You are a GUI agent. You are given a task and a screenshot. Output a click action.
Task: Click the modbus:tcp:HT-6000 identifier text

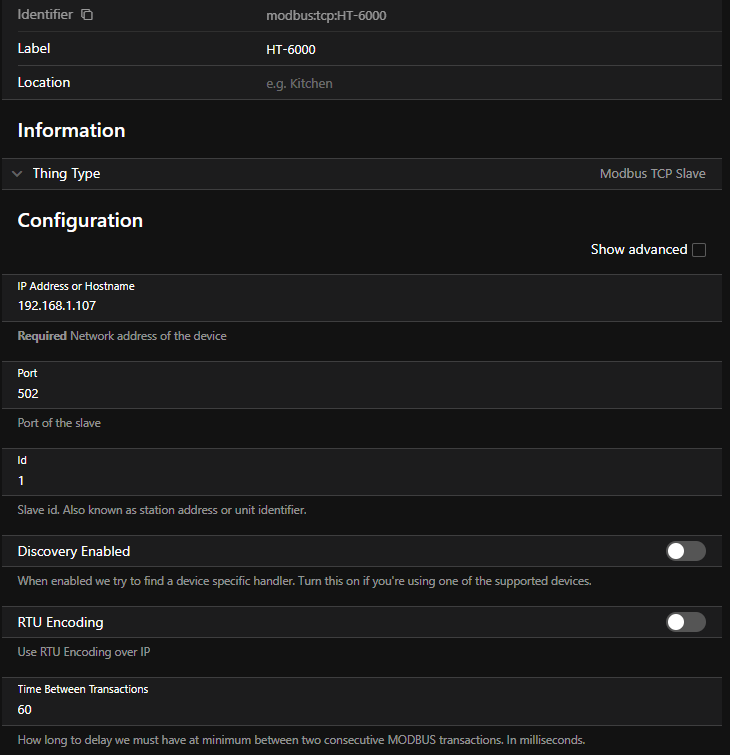(326, 16)
